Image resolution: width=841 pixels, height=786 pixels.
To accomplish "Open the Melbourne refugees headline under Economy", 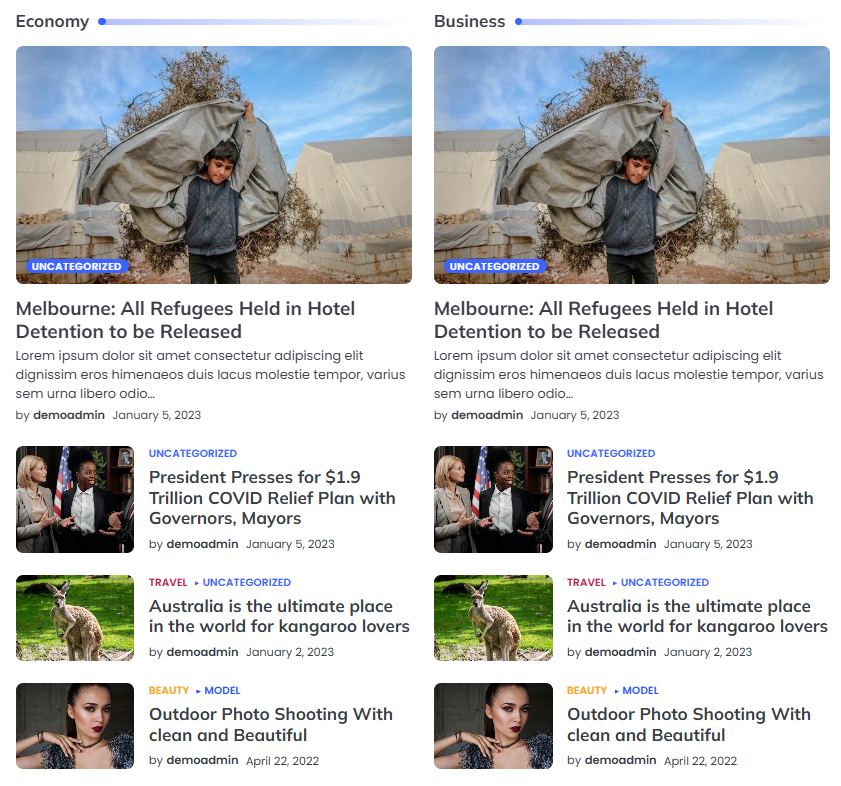I will (x=185, y=320).
